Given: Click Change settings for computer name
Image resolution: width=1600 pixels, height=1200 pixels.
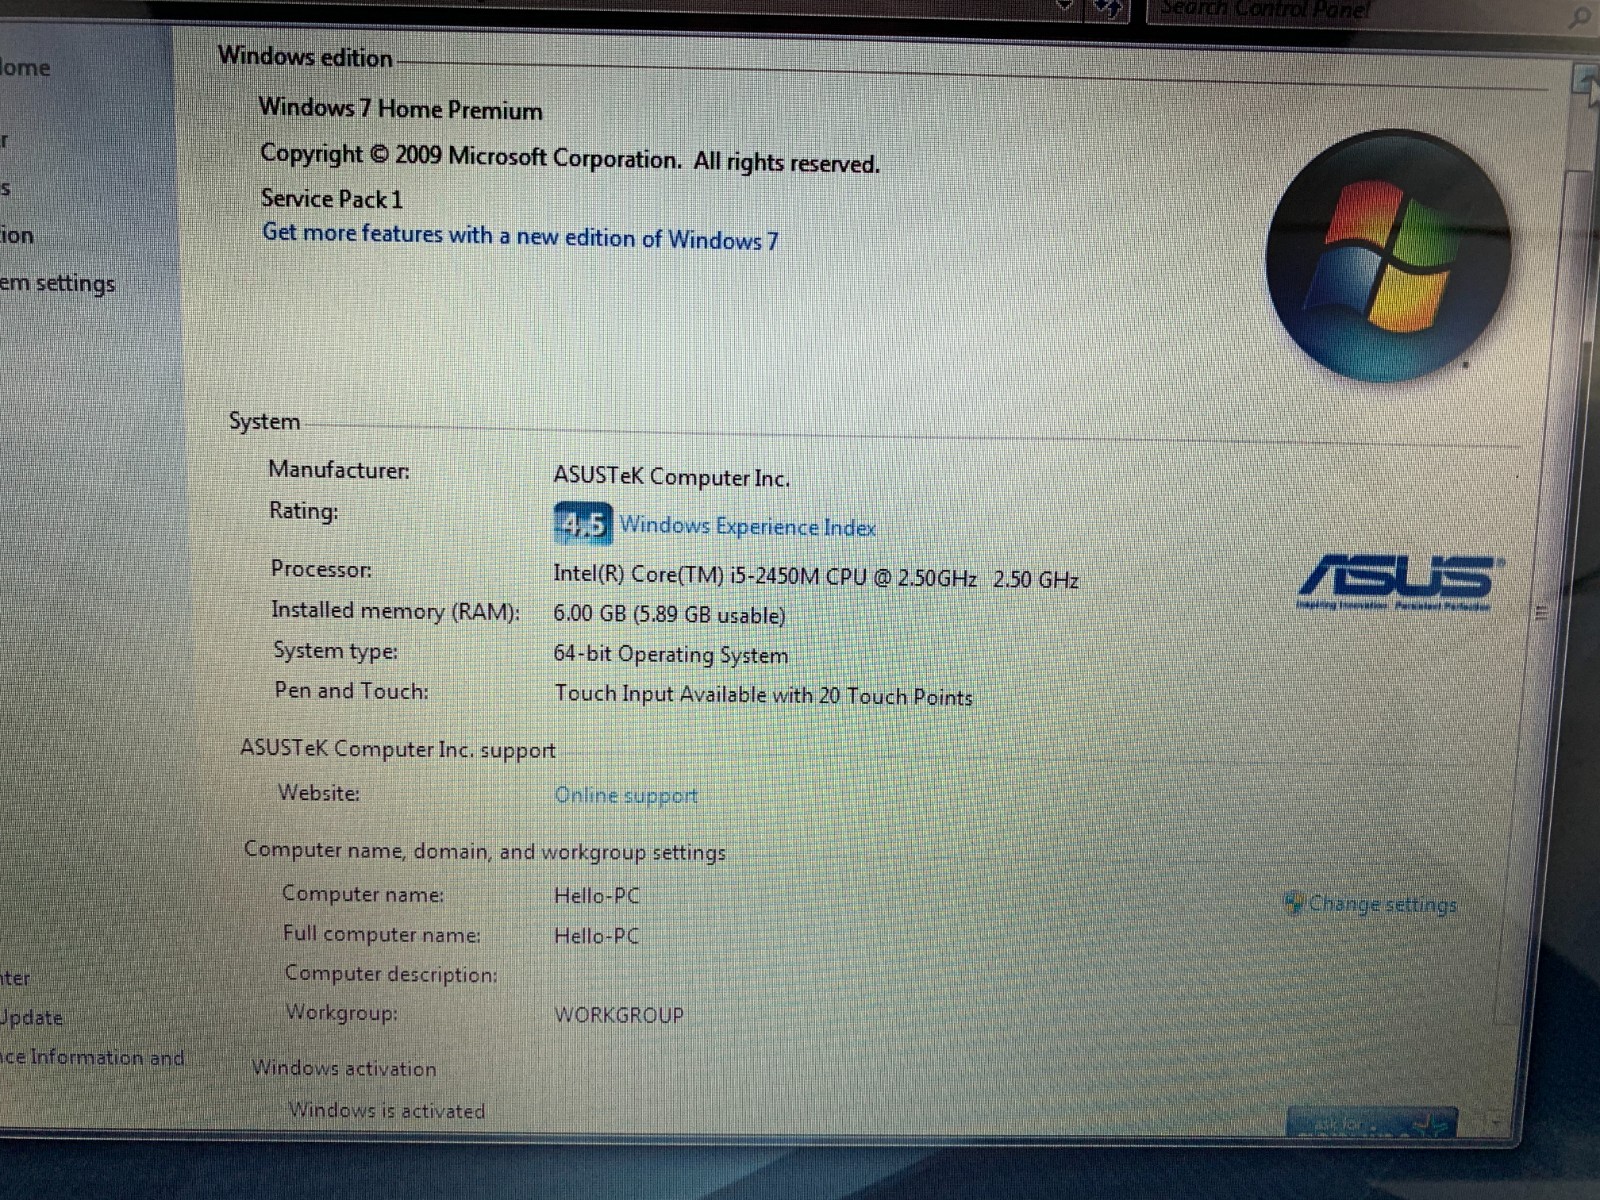Looking at the screenshot, I should (x=1382, y=904).
